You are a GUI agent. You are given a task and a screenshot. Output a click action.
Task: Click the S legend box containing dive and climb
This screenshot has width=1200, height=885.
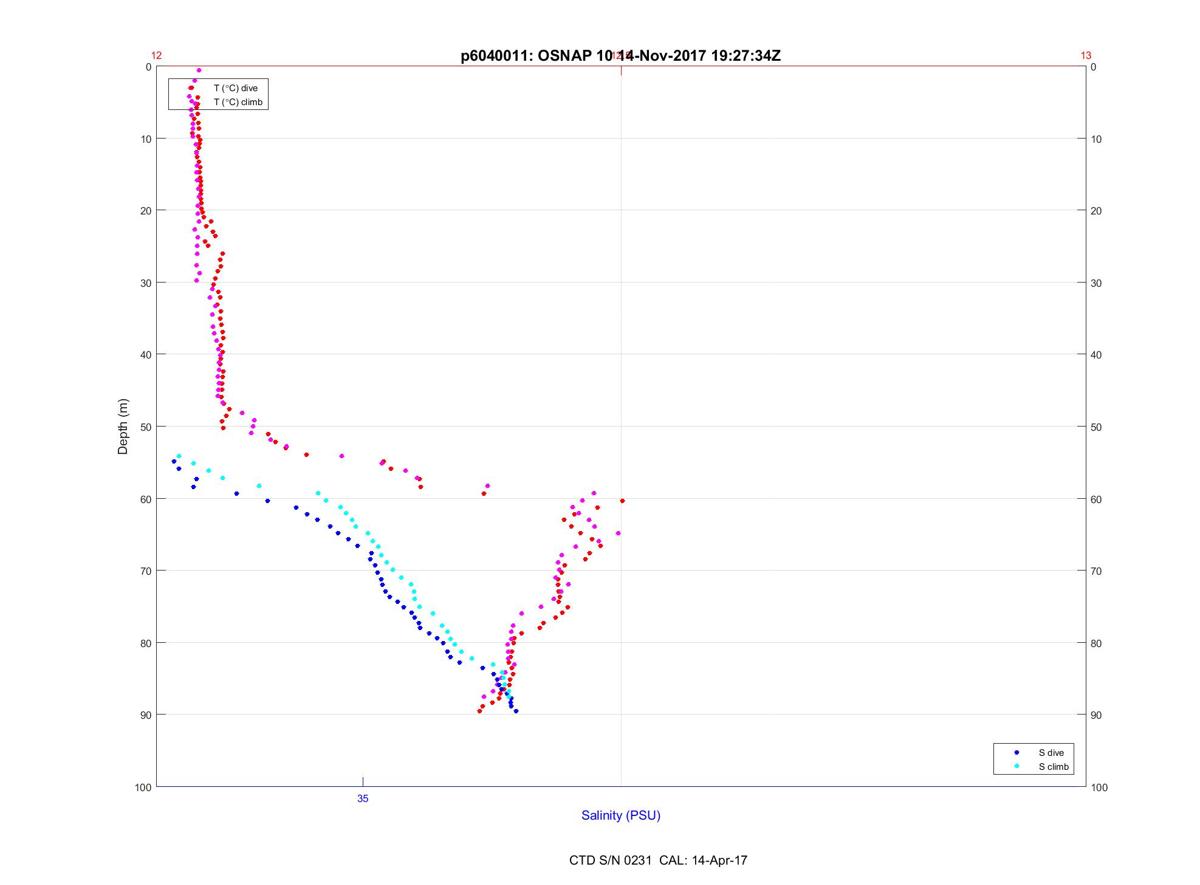click(x=1034, y=759)
